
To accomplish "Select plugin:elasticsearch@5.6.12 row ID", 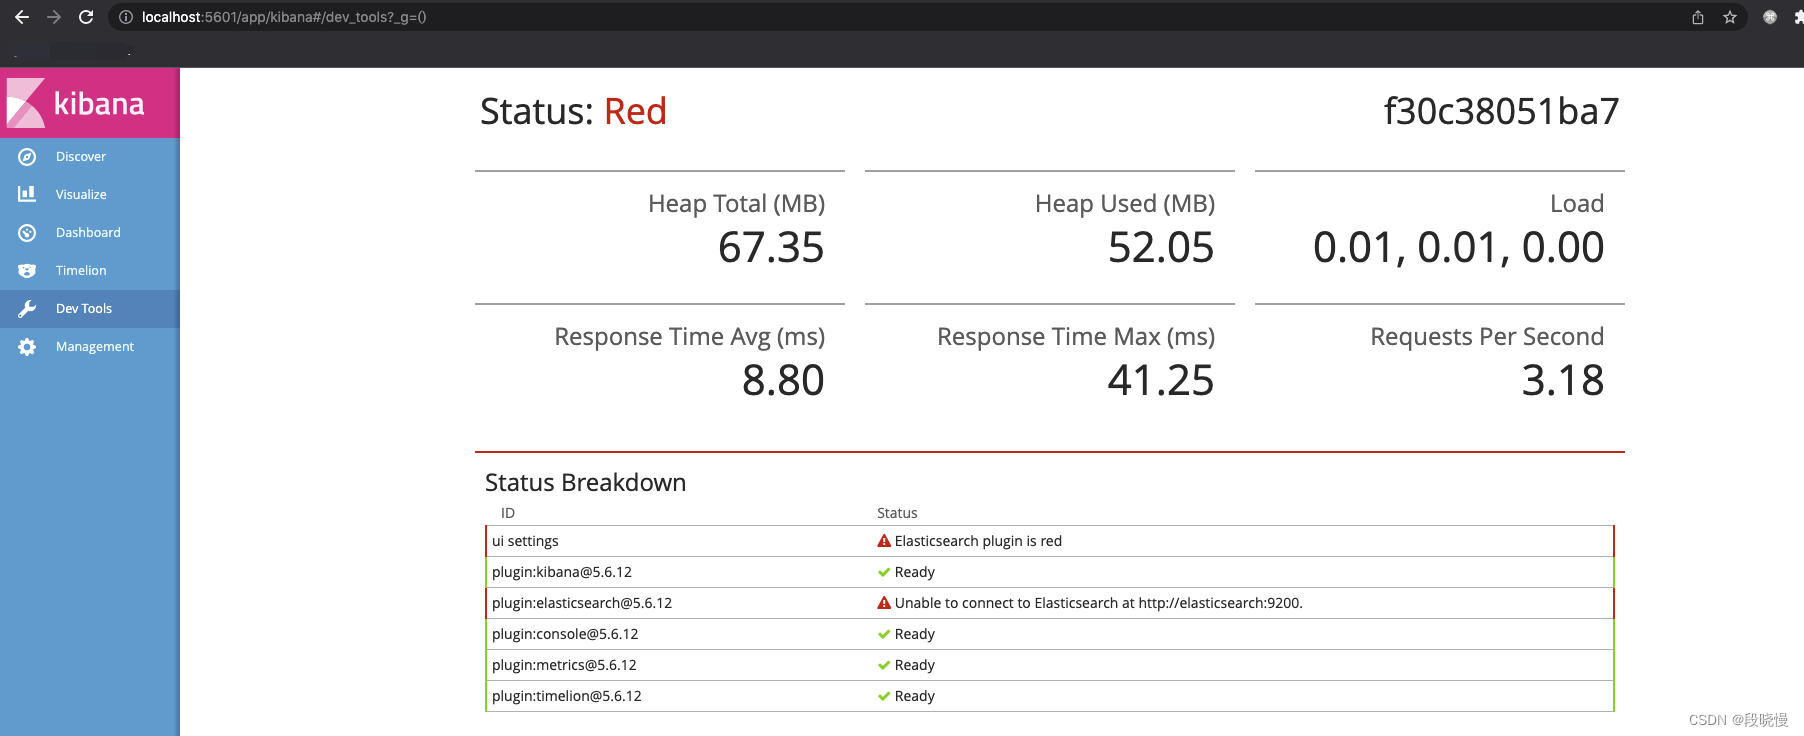I will [x=582, y=603].
